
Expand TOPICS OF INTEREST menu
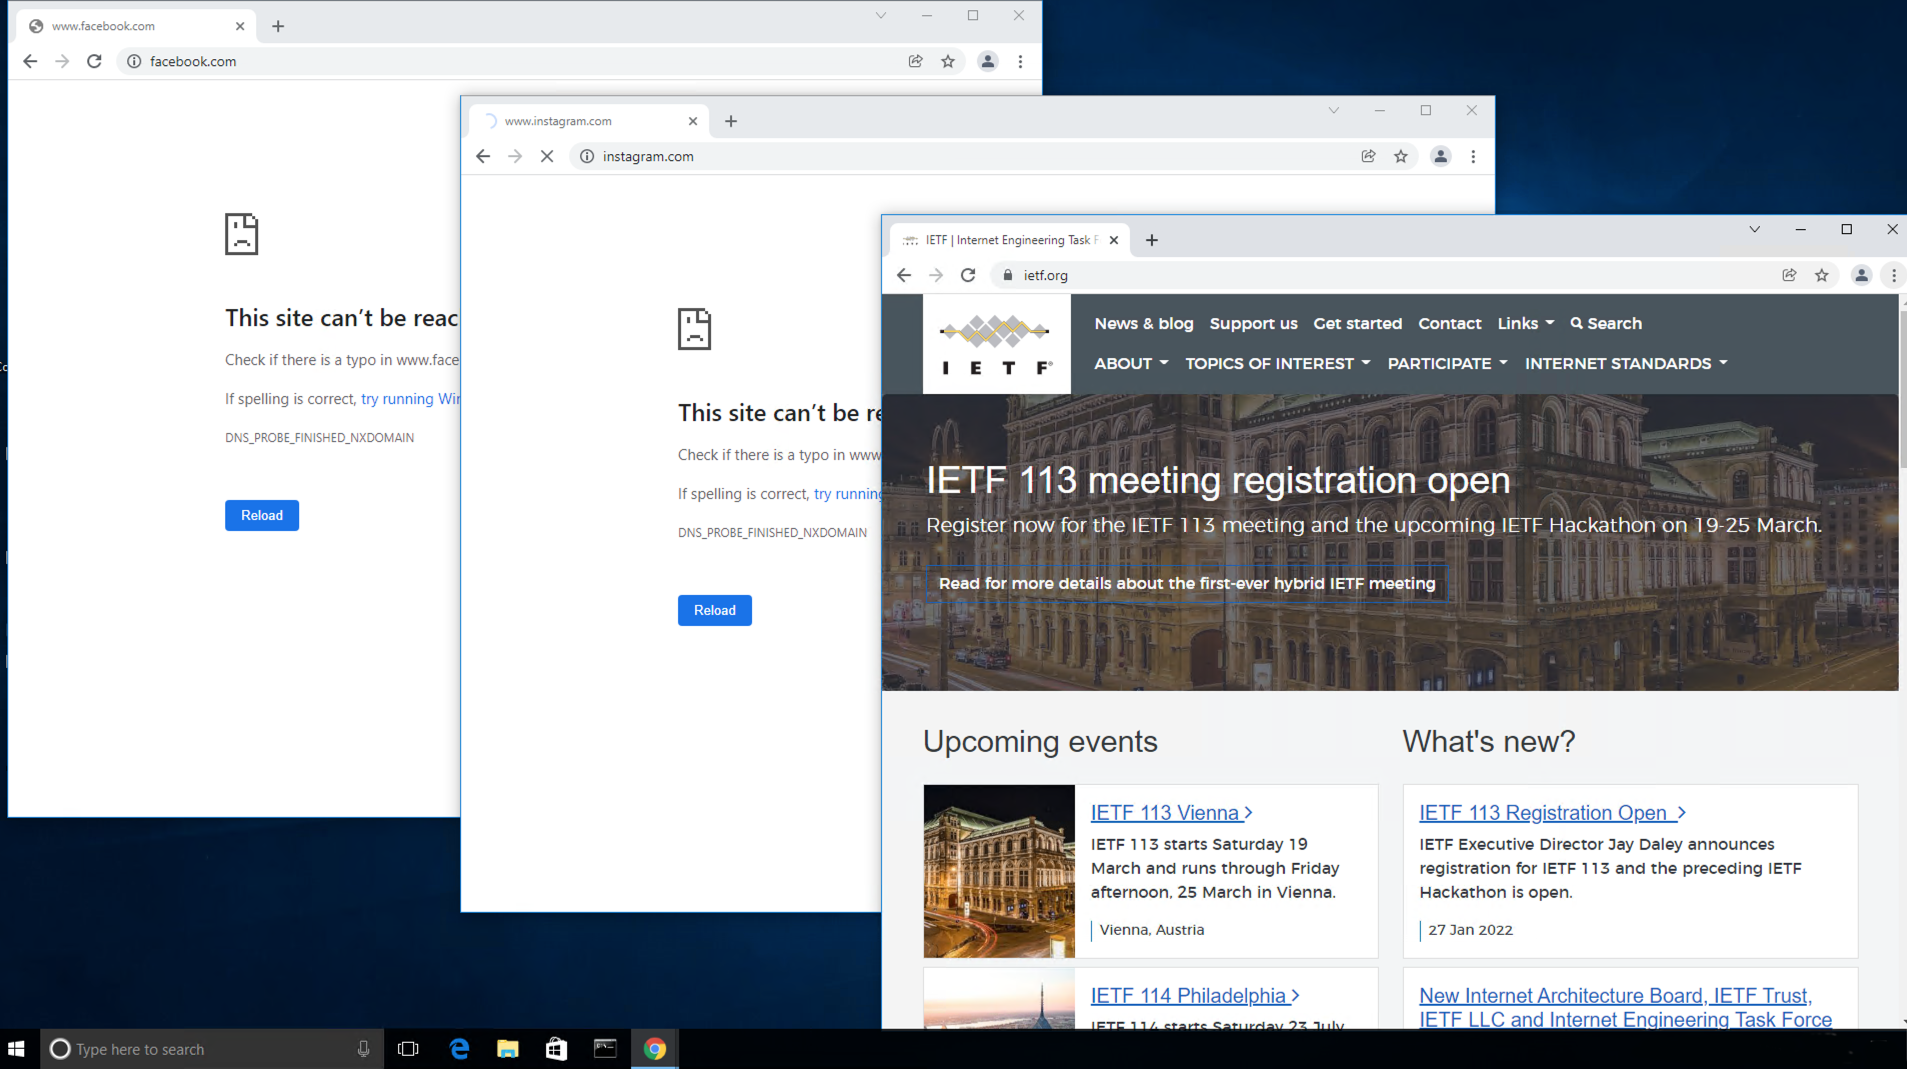tap(1278, 363)
